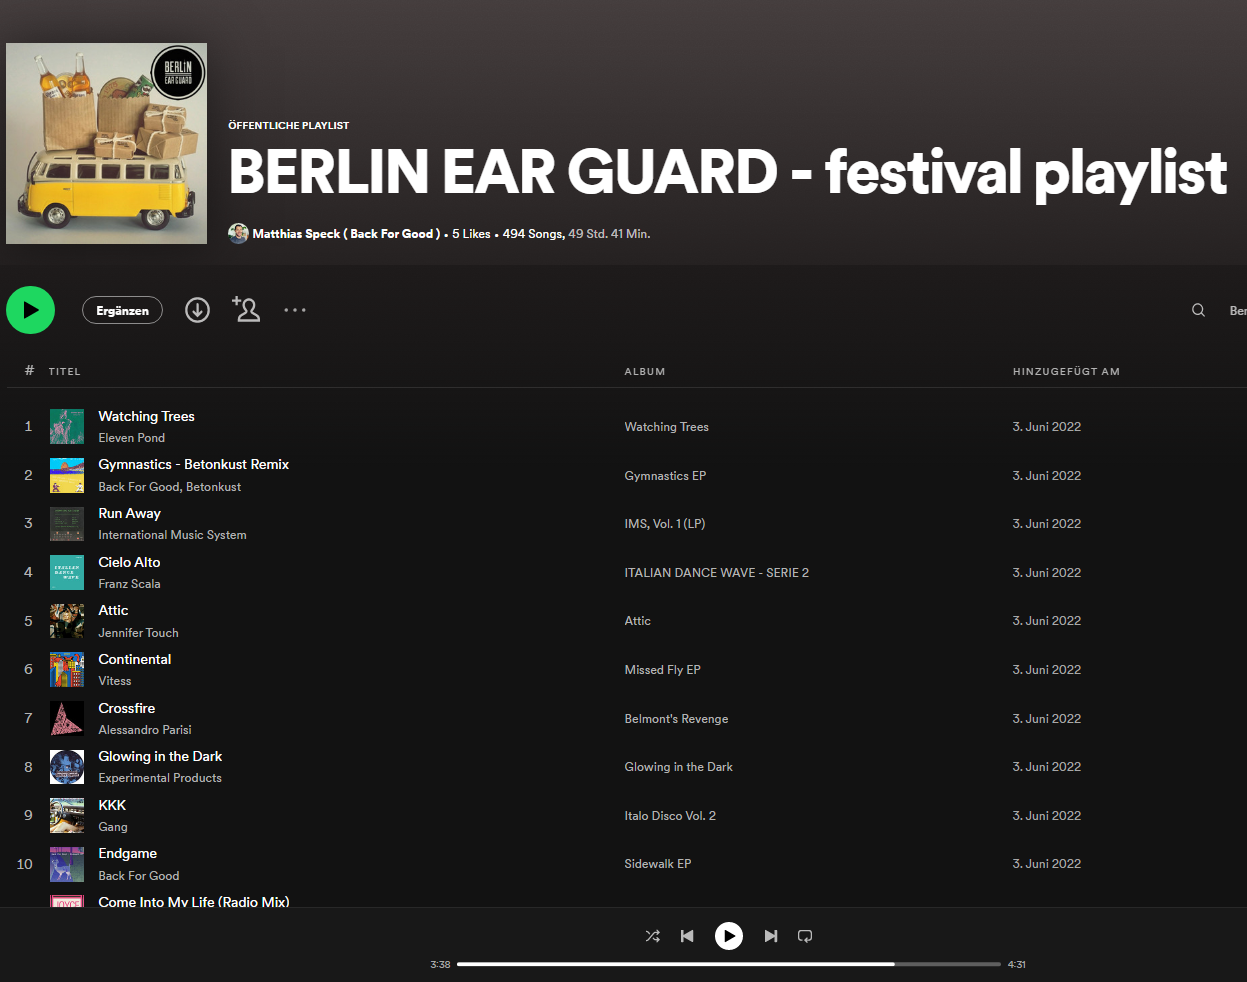Click the play button in the bottom player bar
Viewport: 1247px width, 982px height.
click(x=729, y=936)
